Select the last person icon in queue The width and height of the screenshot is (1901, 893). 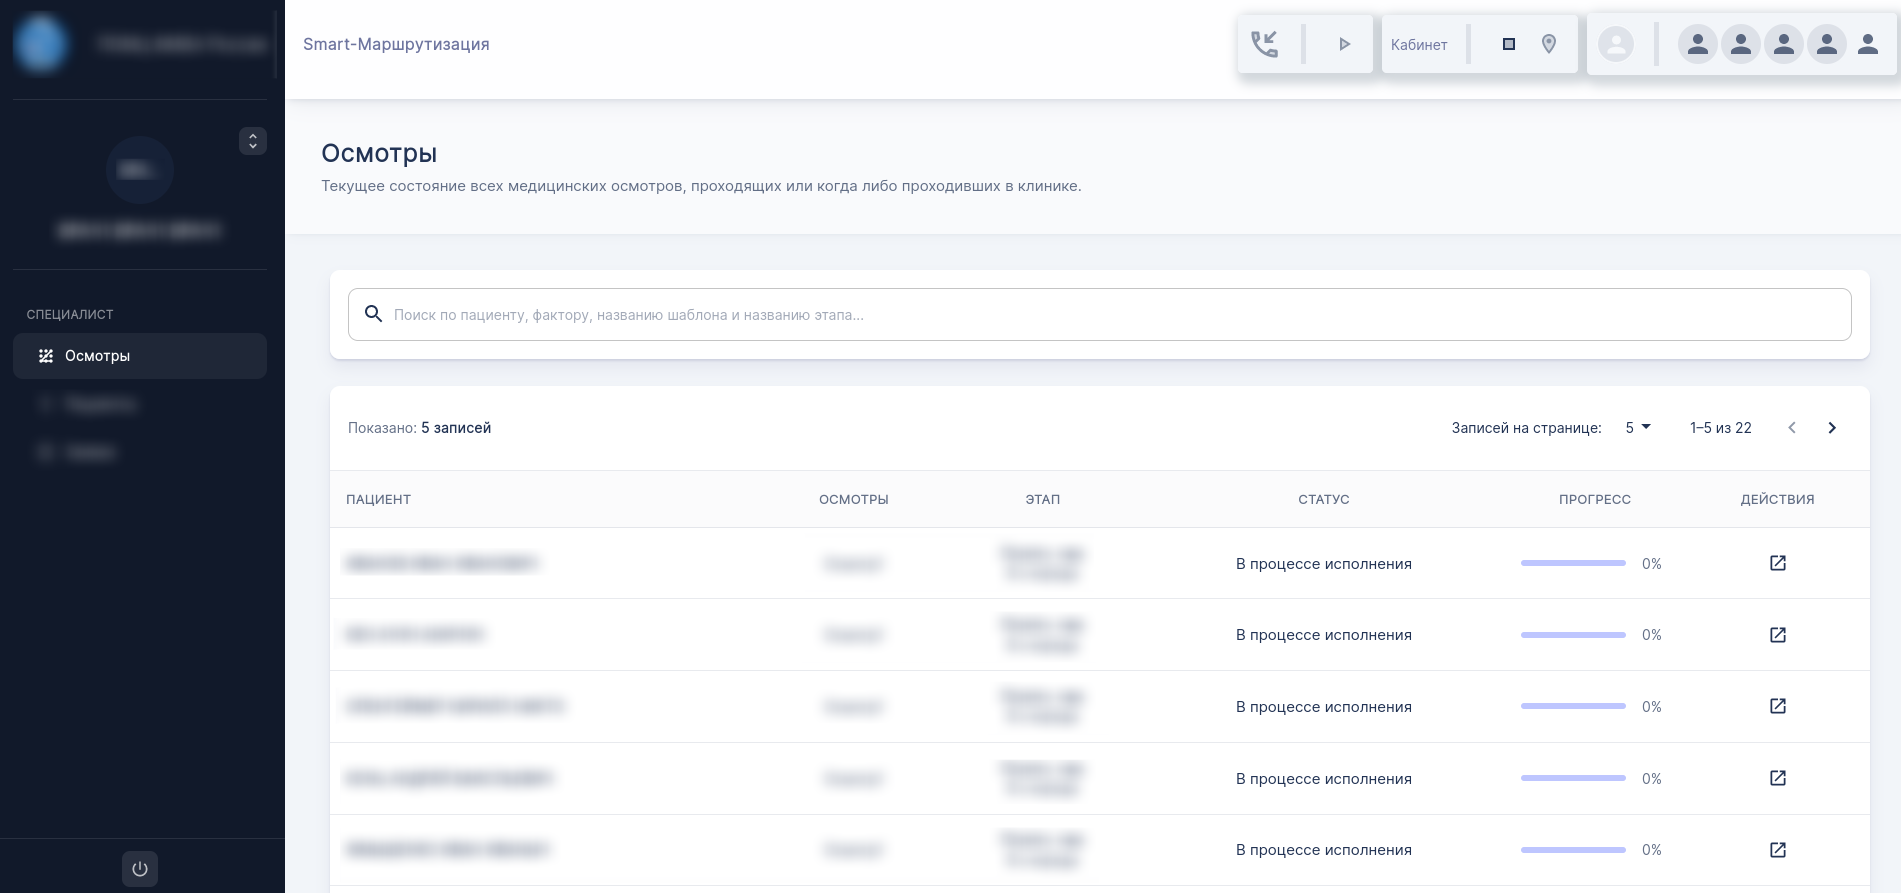point(1867,44)
